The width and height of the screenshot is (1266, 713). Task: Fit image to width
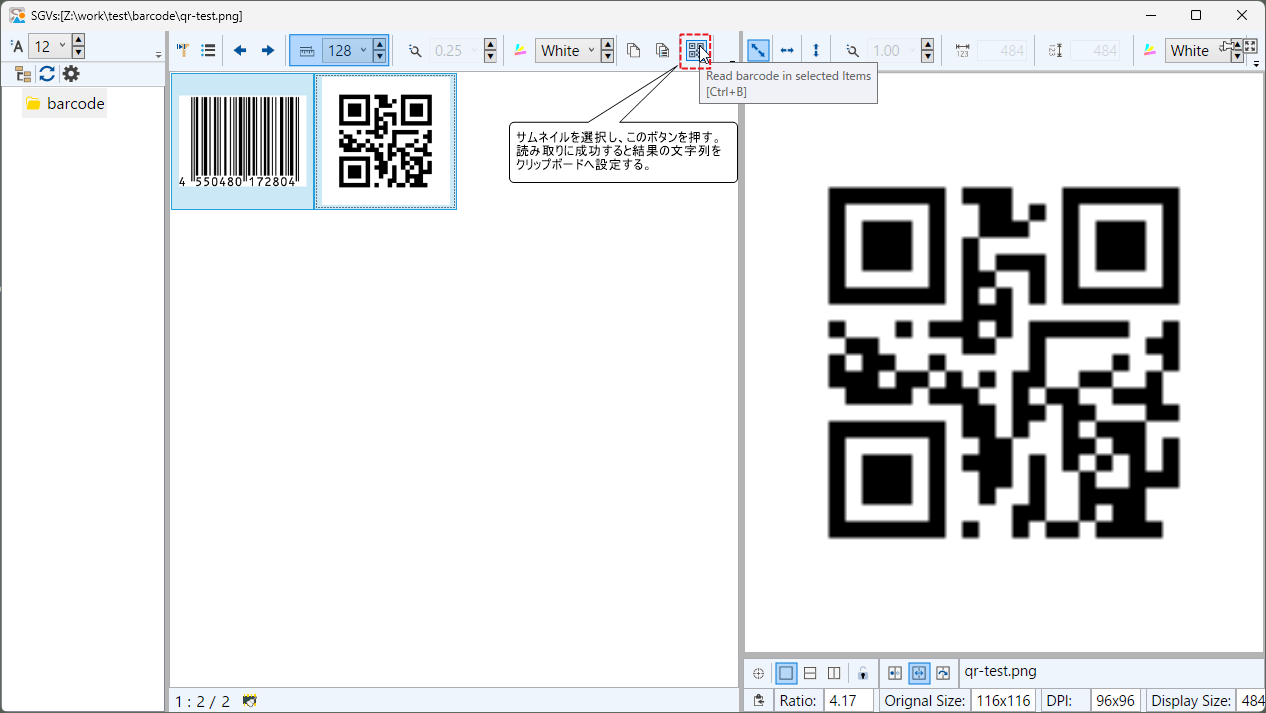(x=787, y=50)
